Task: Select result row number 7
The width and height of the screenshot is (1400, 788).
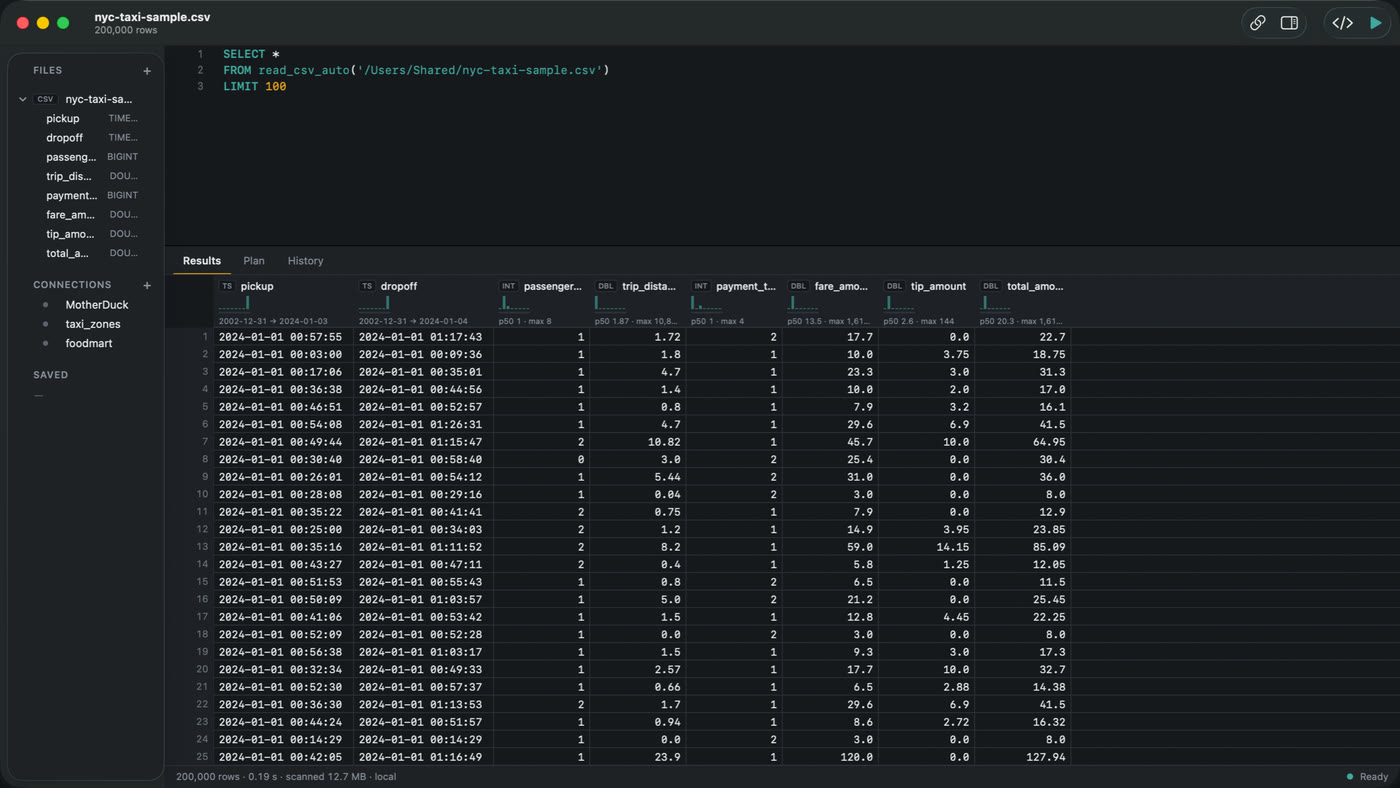Action: 204,442
